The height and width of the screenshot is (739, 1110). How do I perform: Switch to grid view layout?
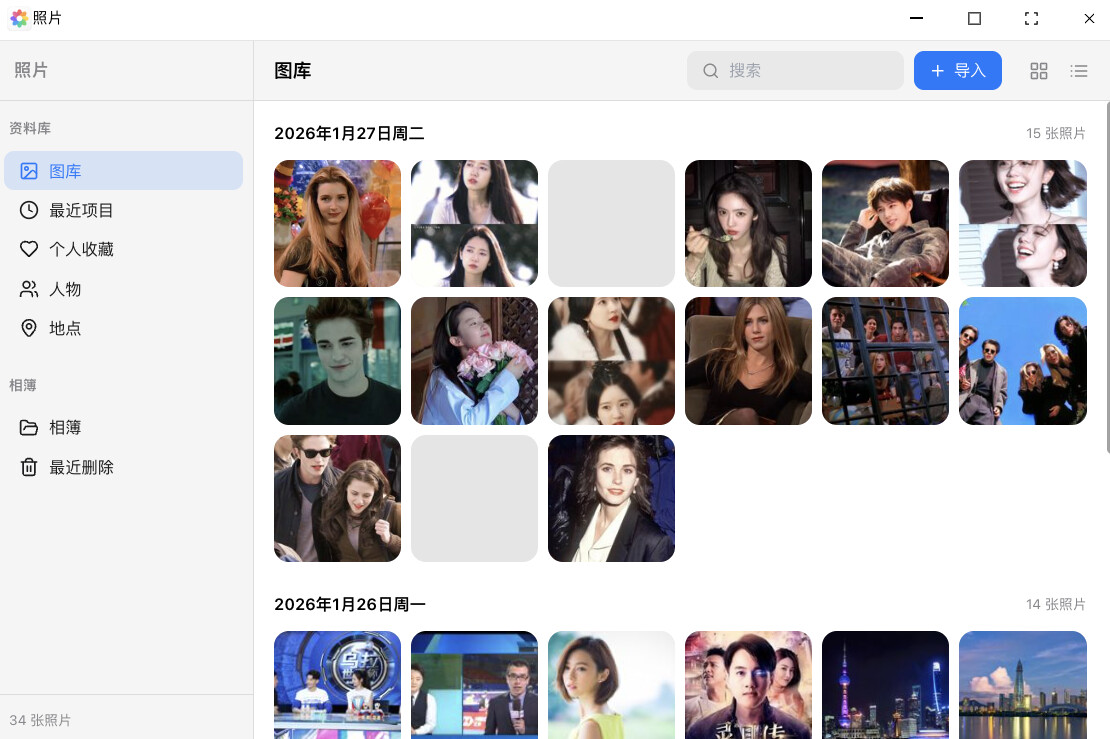(x=1039, y=71)
